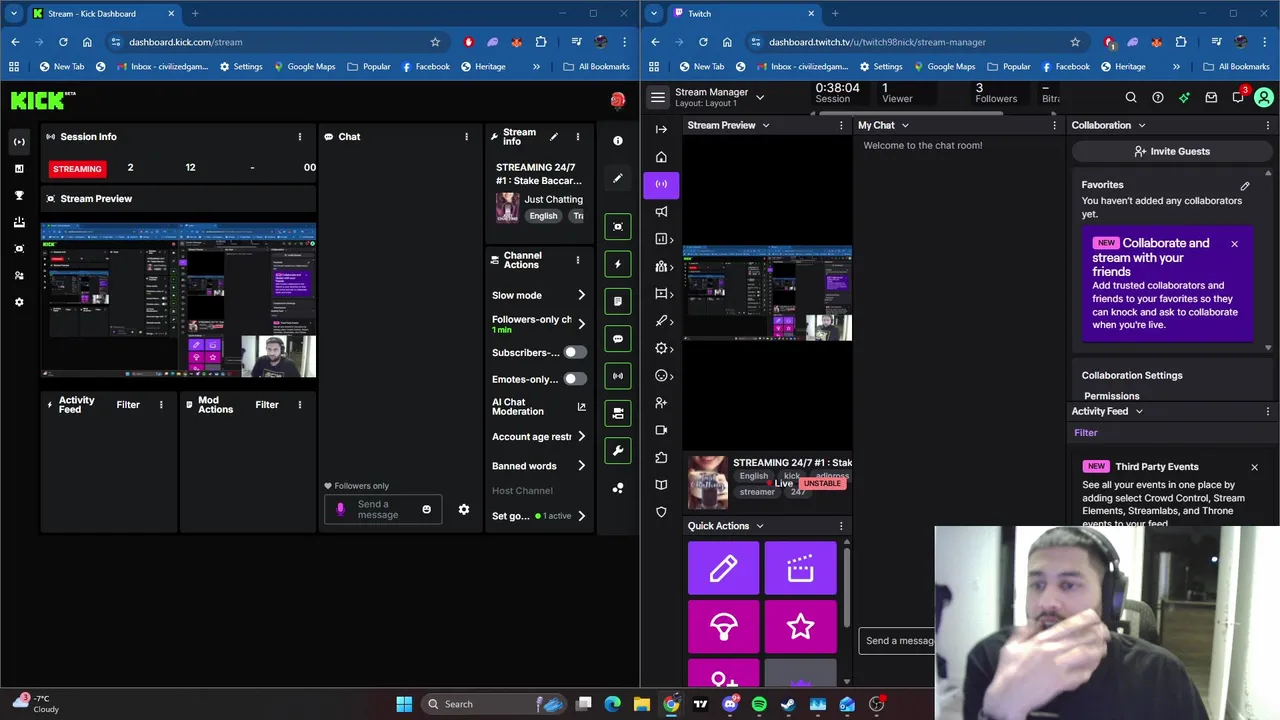This screenshot has height=720, width=1280.
Task: Click Twitch clapperboard clip quick action
Action: (800, 569)
